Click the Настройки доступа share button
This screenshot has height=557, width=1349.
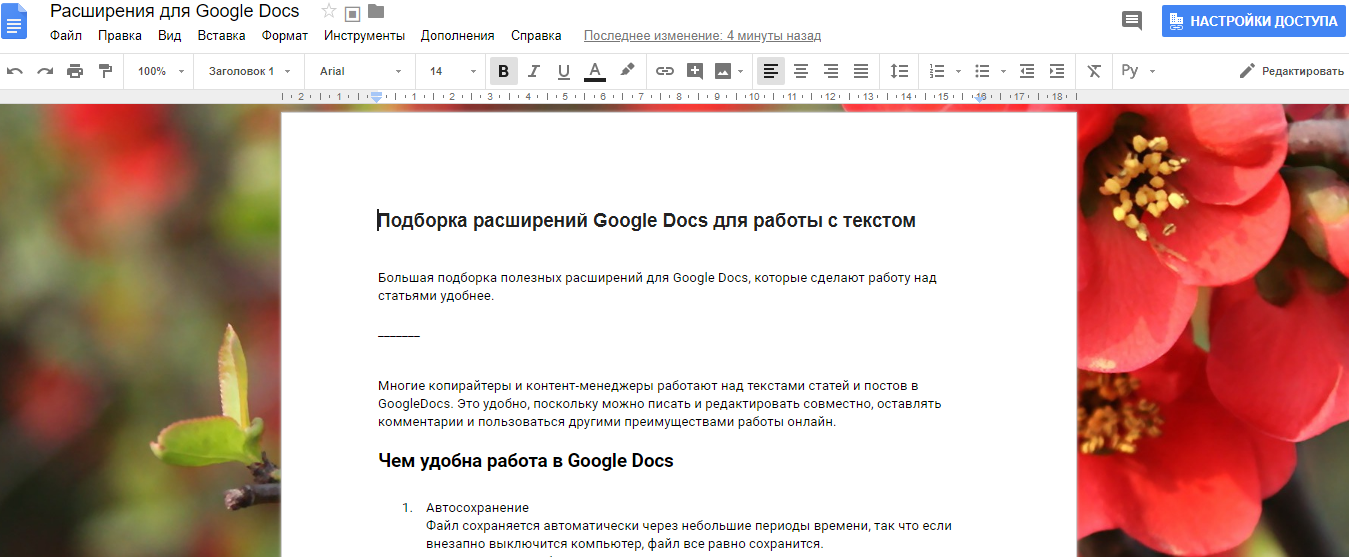tap(1253, 20)
